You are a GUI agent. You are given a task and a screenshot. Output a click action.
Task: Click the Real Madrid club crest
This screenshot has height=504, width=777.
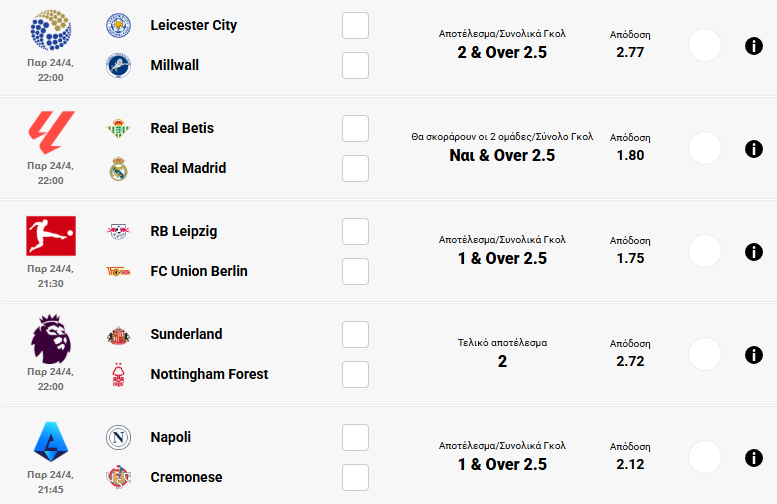(x=120, y=168)
